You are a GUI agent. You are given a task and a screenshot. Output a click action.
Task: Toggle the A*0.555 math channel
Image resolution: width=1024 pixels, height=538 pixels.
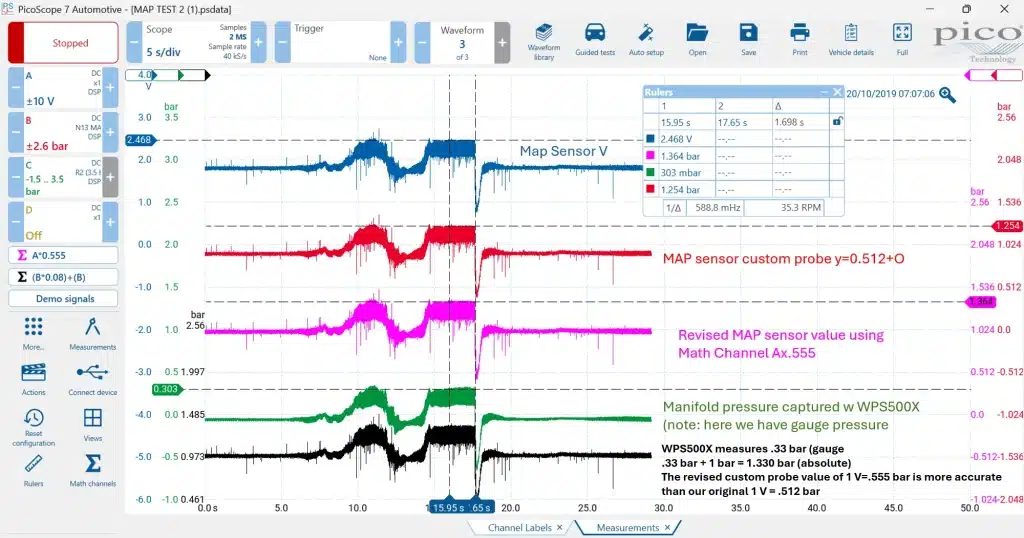pos(63,255)
